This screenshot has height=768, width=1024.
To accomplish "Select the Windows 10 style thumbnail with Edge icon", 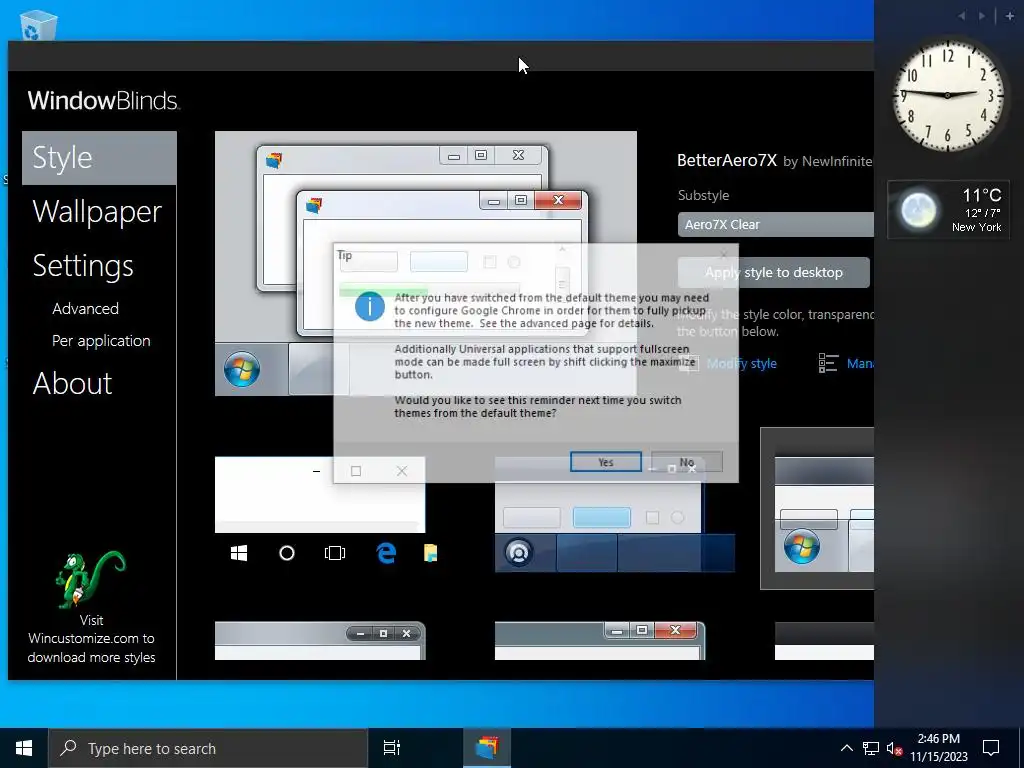I will [327, 515].
